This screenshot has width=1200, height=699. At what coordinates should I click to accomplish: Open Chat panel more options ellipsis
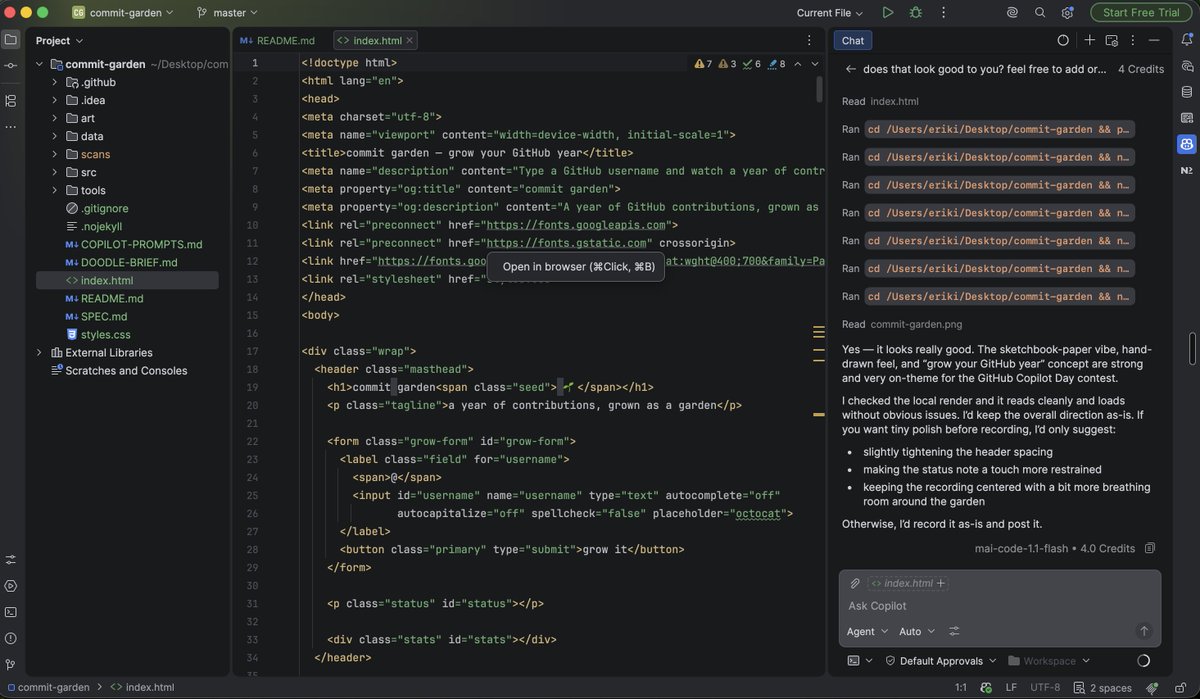pos(1133,40)
